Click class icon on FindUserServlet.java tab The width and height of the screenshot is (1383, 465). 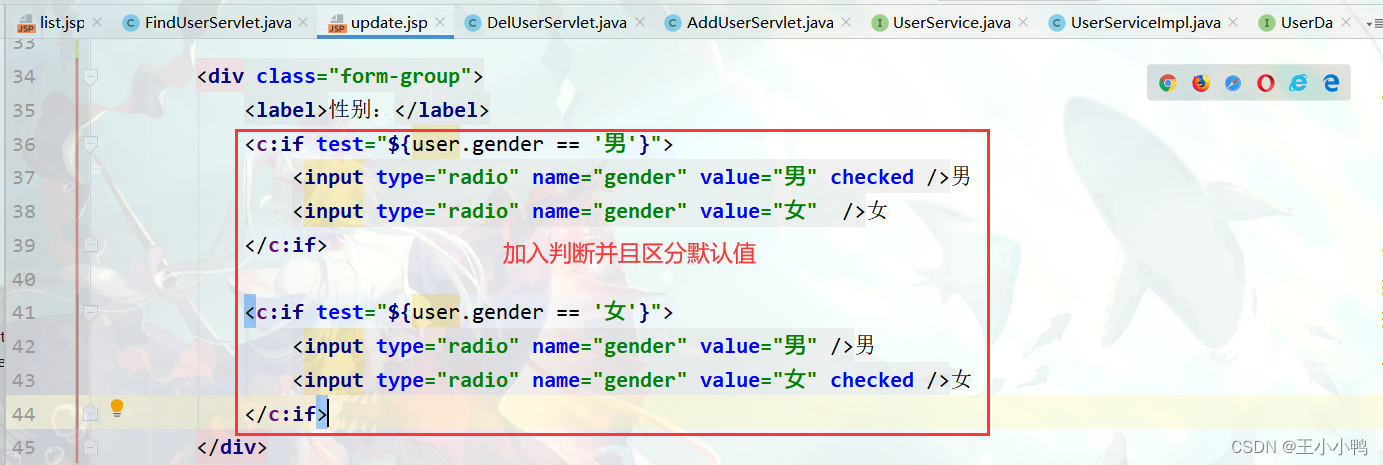131,22
